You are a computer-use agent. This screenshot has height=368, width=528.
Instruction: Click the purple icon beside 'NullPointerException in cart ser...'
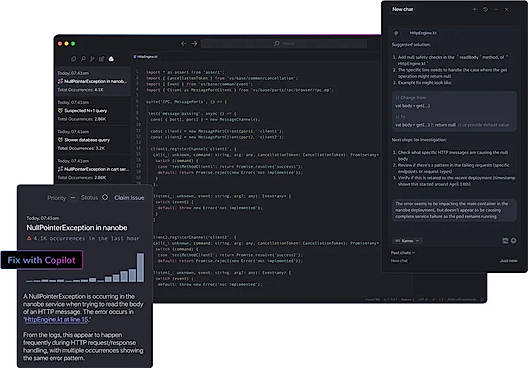pyautogui.click(x=60, y=169)
